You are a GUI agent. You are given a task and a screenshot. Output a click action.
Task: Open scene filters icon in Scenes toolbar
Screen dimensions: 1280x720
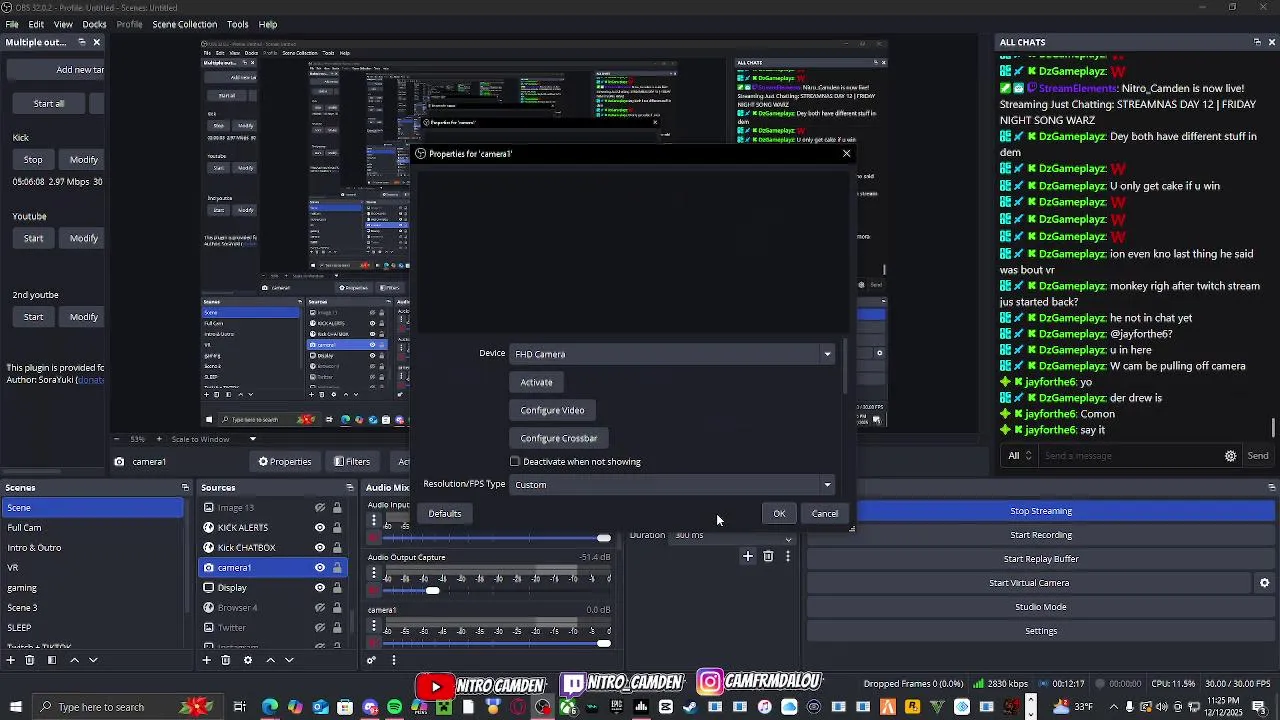[x=52, y=660]
